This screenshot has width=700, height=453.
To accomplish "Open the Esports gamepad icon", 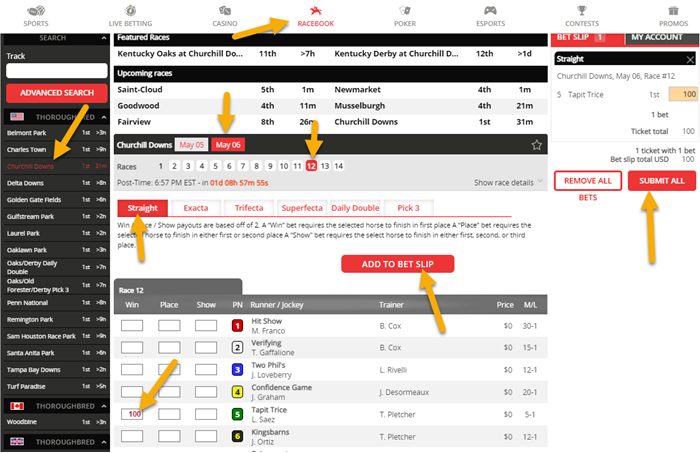I will click(490, 10).
